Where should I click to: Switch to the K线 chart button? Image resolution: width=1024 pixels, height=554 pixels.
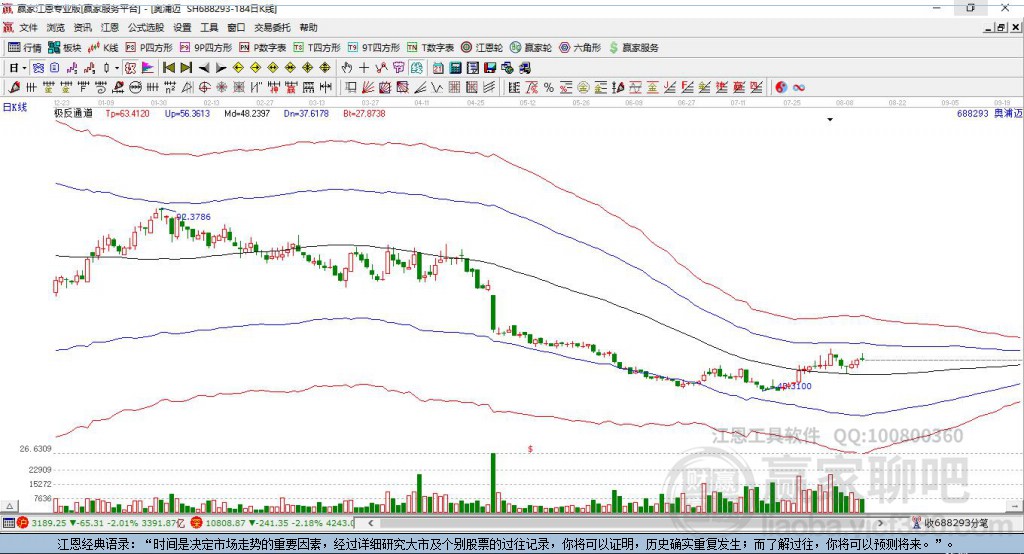103,48
